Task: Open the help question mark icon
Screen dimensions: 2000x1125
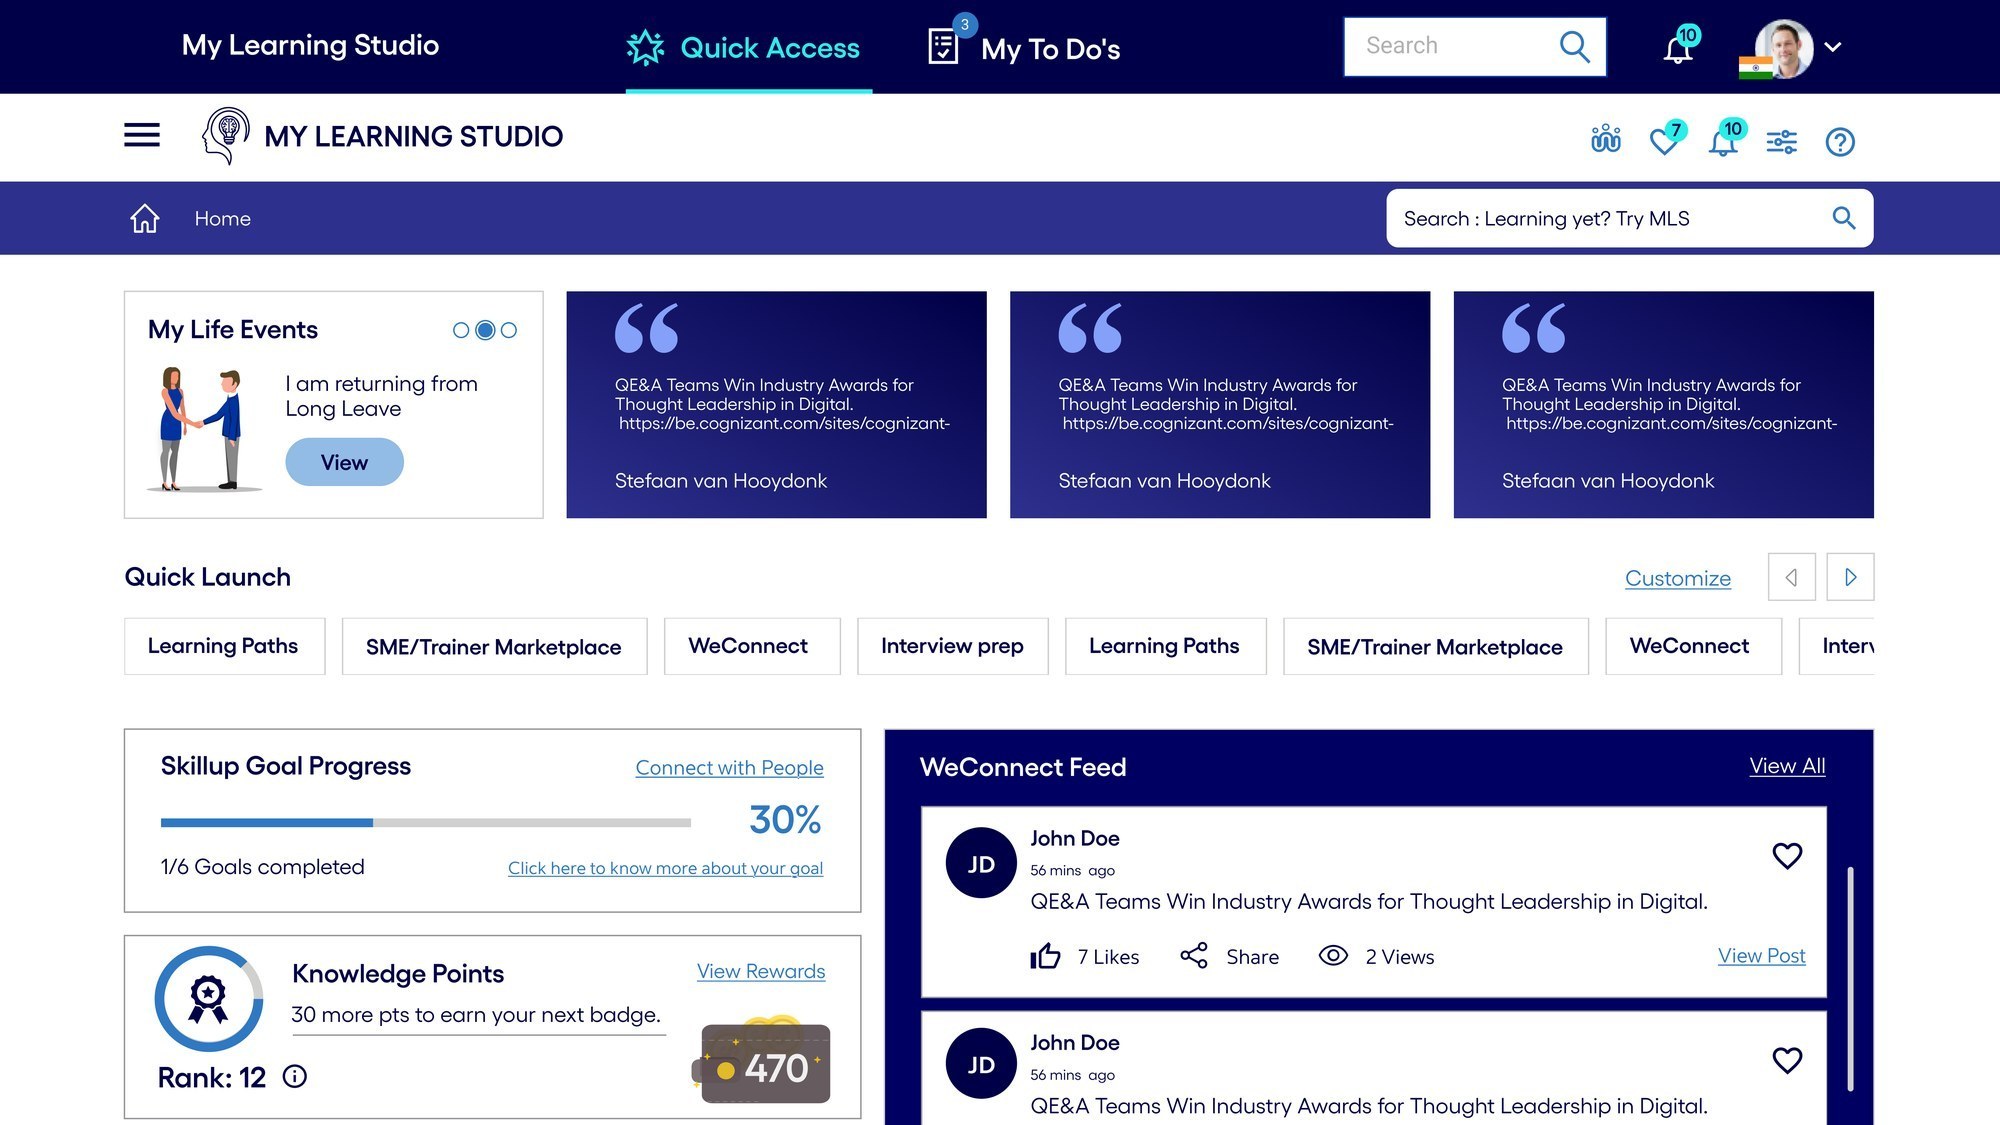Action: pyautogui.click(x=1840, y=142)
